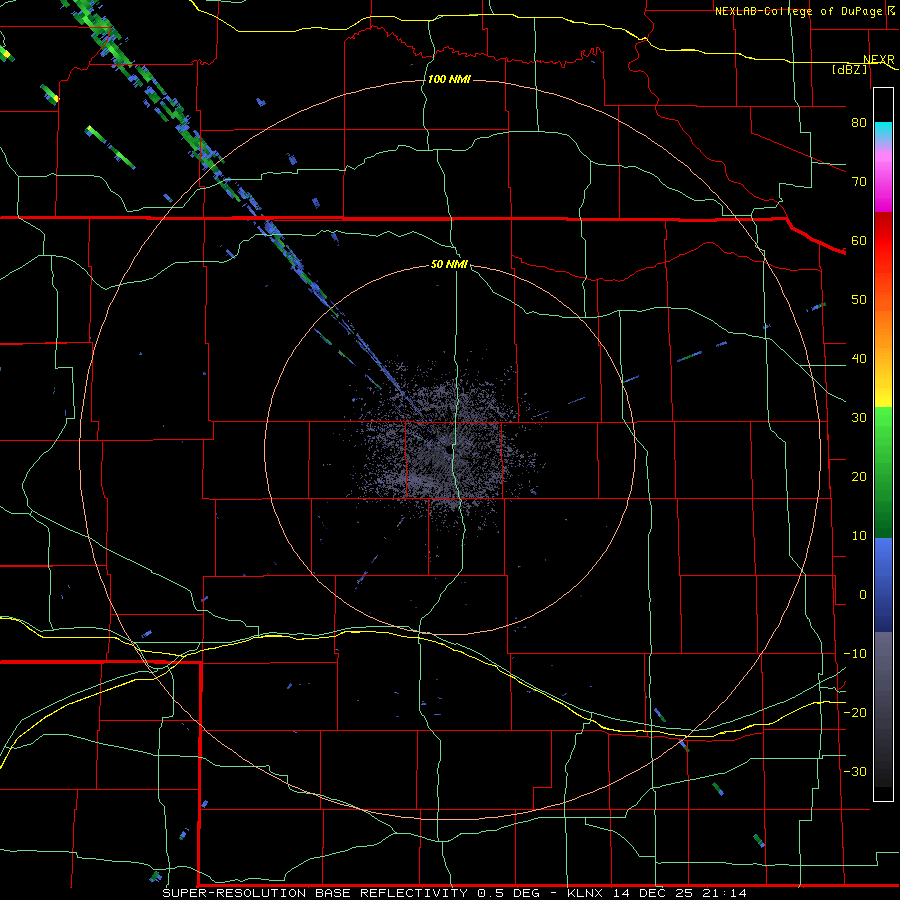The width and height of the screenshot is (900, 900).
Task: Click the -10 dBZ scale value
Action: [855, 654]
